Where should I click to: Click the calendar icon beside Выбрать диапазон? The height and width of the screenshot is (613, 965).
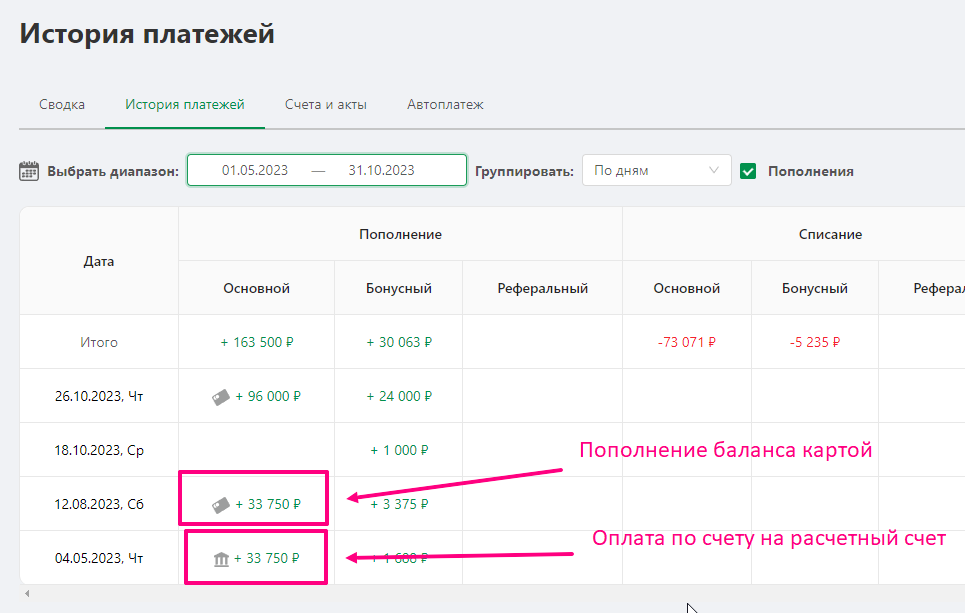(x=29, y=171)
